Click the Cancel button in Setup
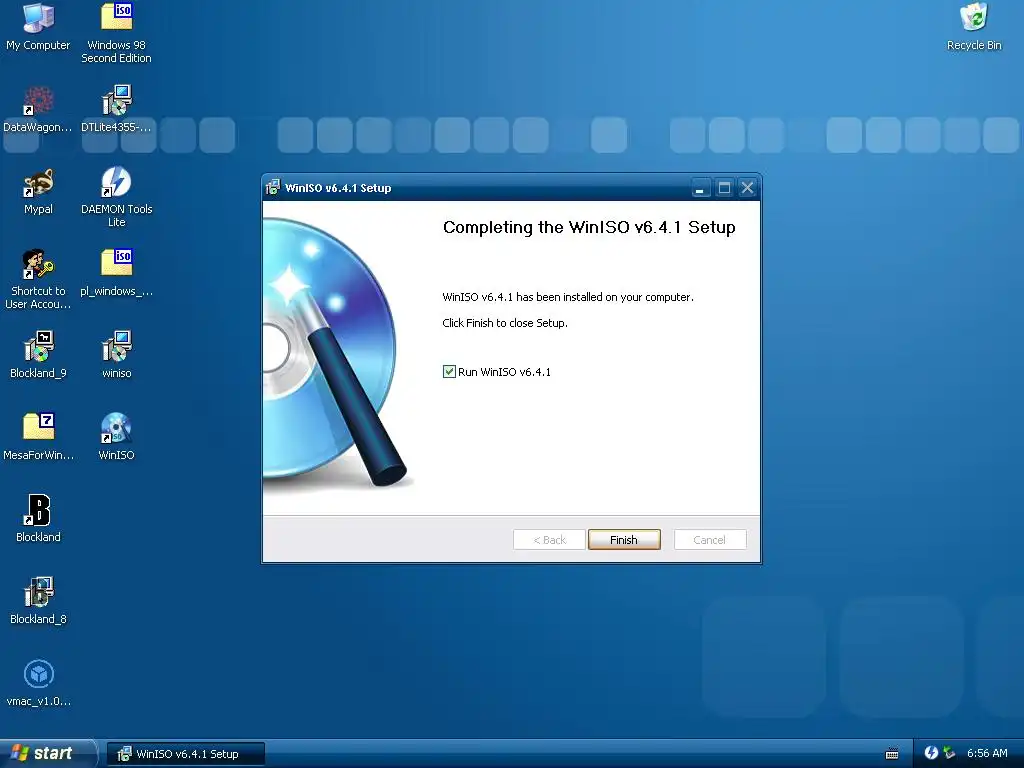Screen dimensions: 1024x768 point(710,539)
